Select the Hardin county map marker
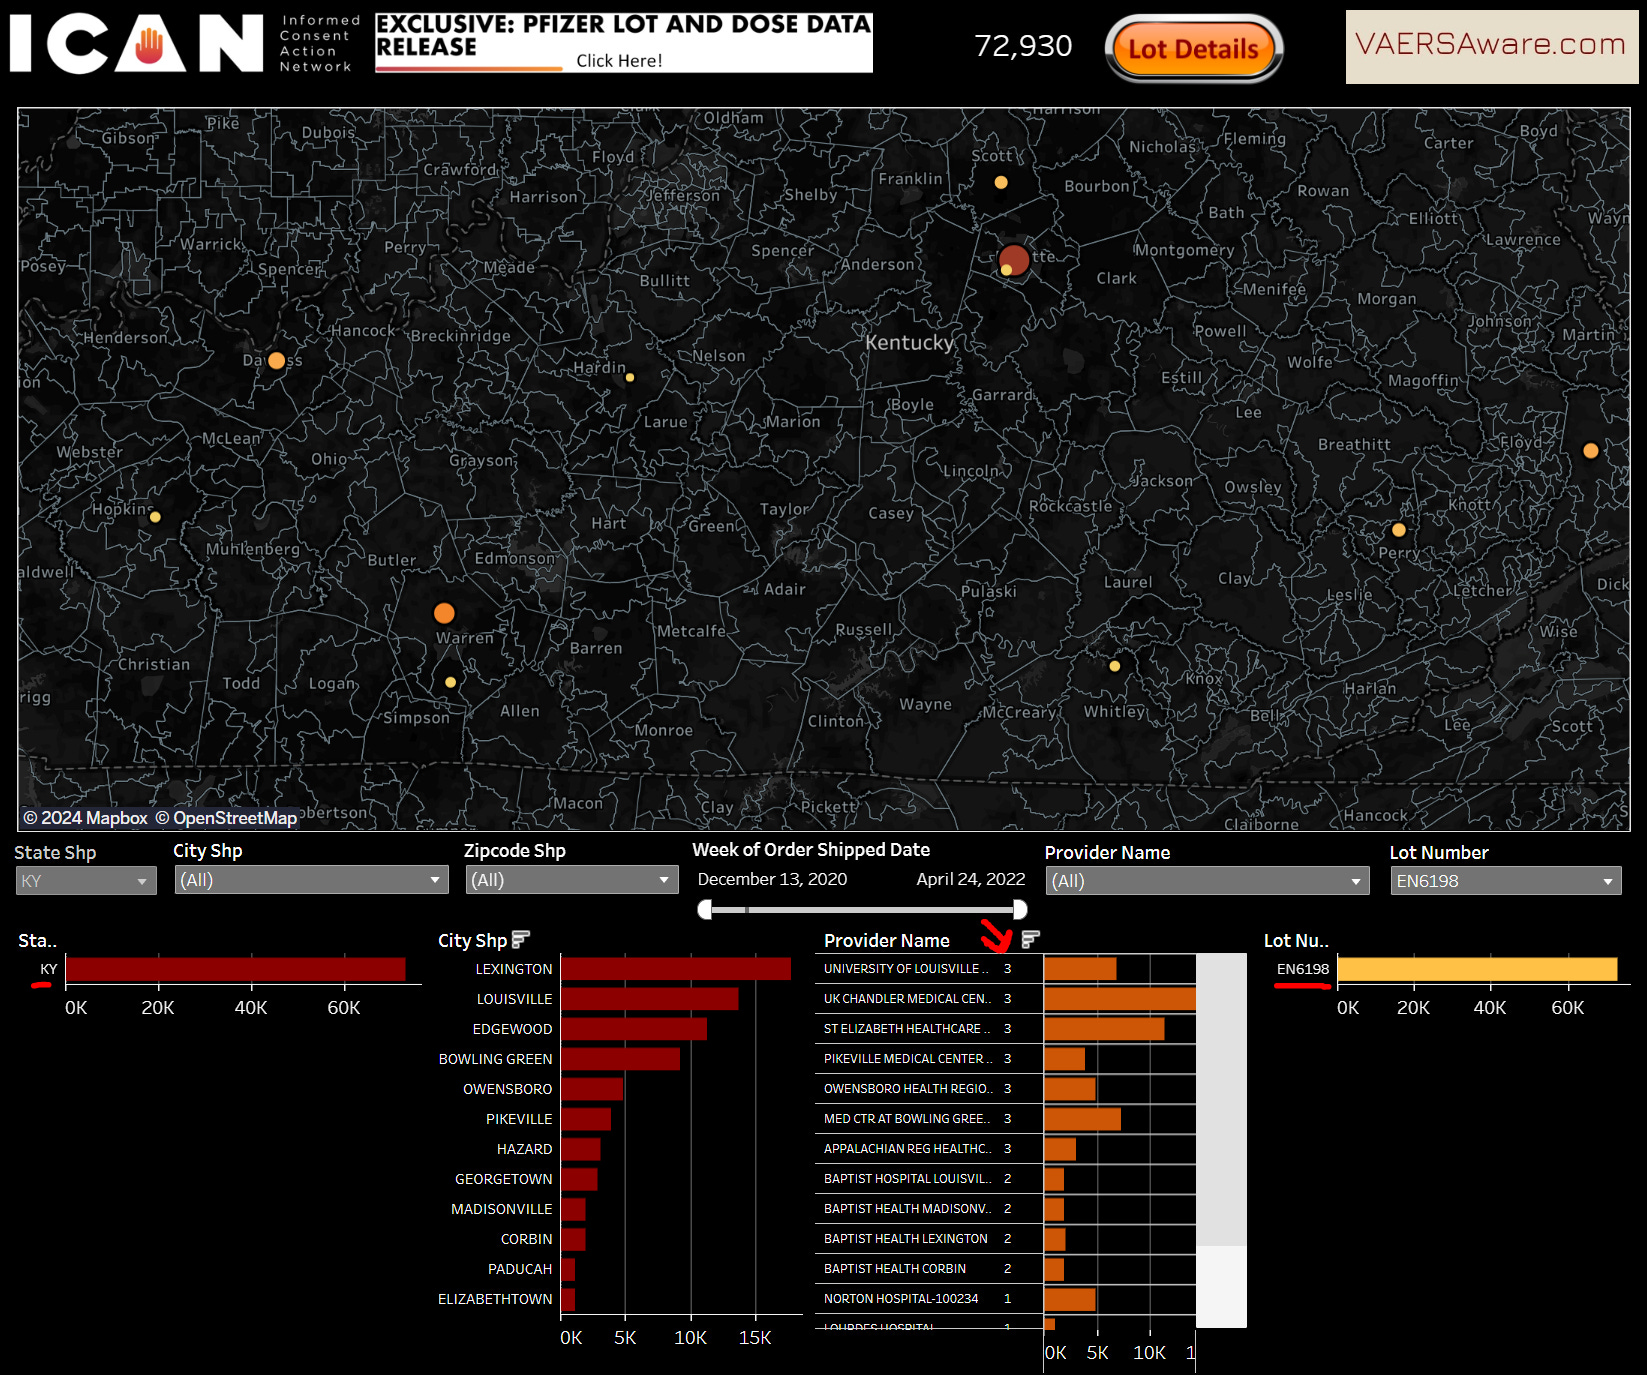This screenshot has height=1375, width=1647. tap(630, 378)
